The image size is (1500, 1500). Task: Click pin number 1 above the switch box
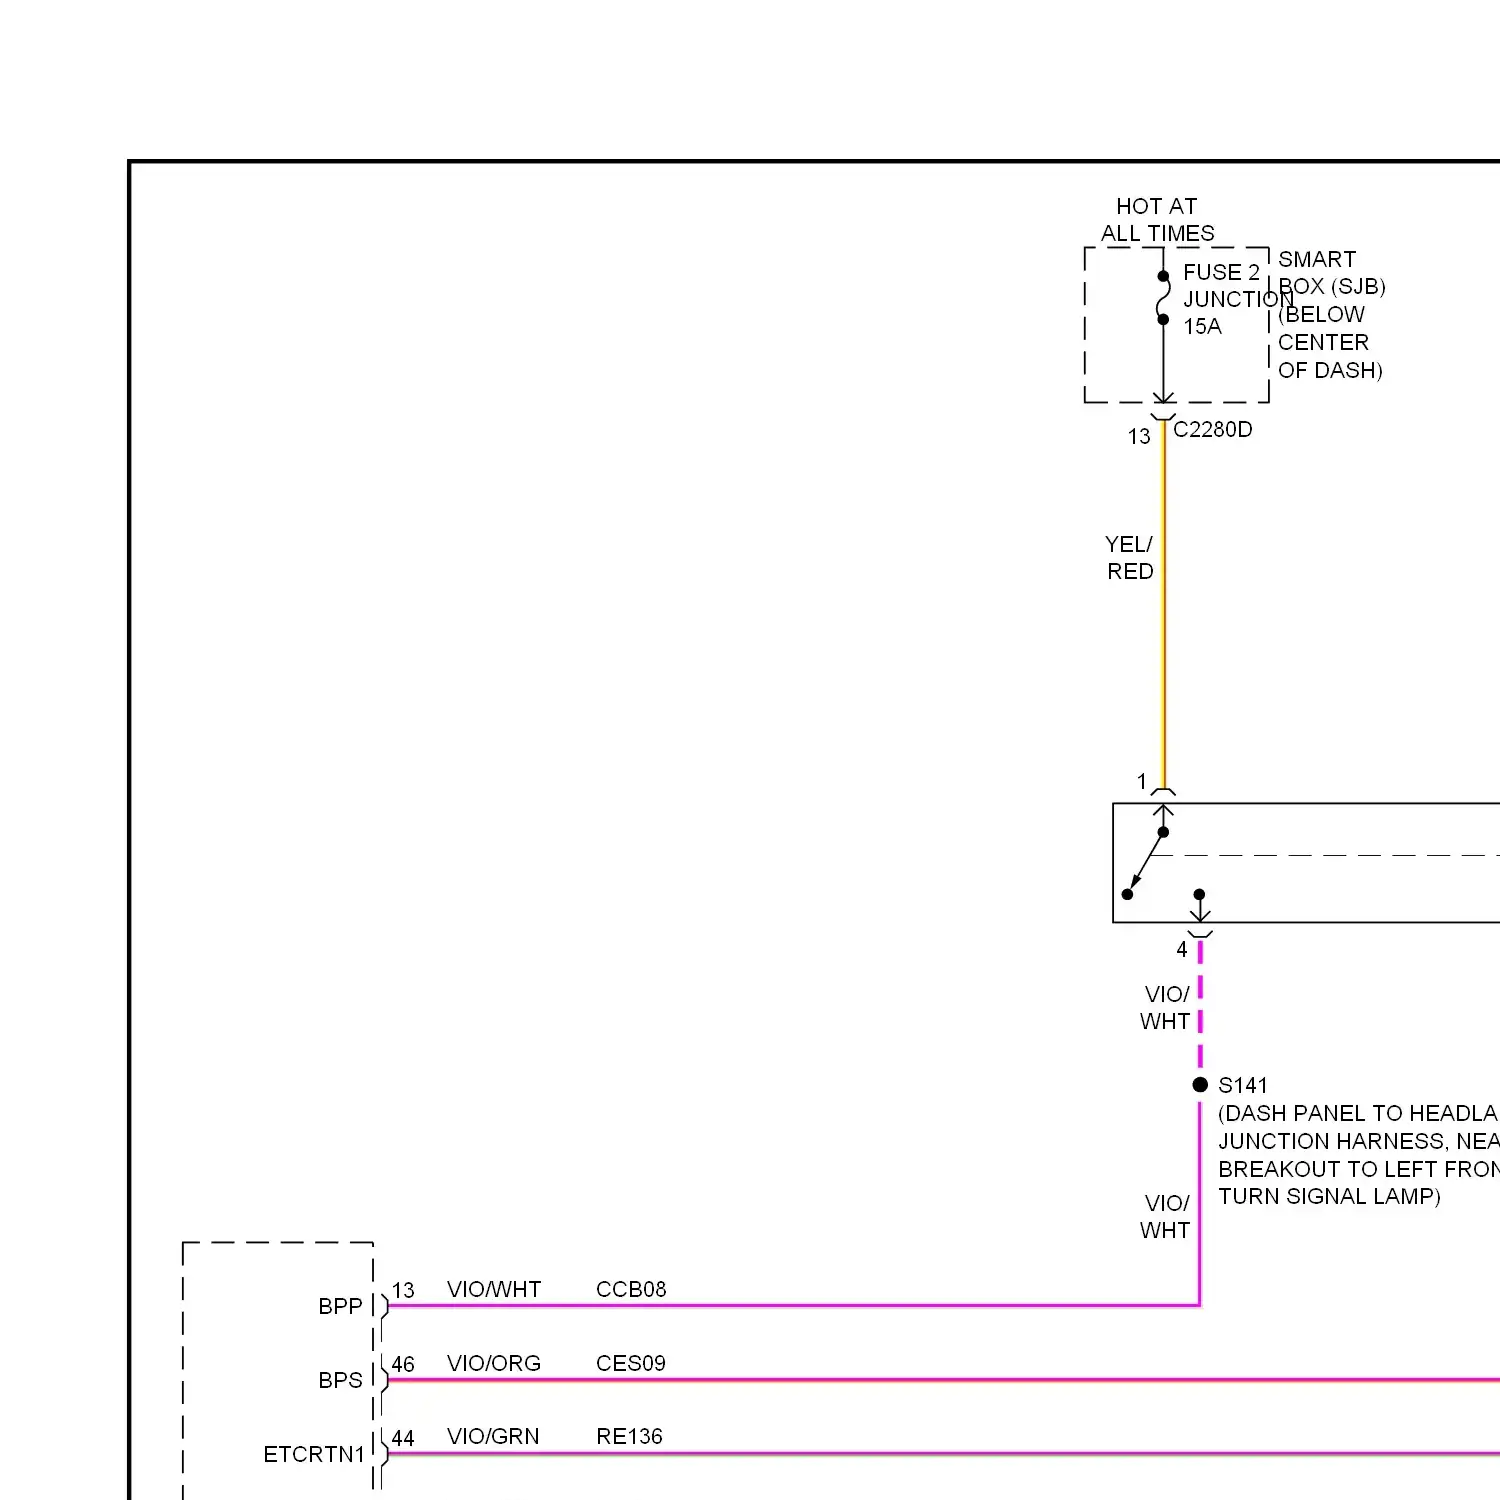[1141, 781]
